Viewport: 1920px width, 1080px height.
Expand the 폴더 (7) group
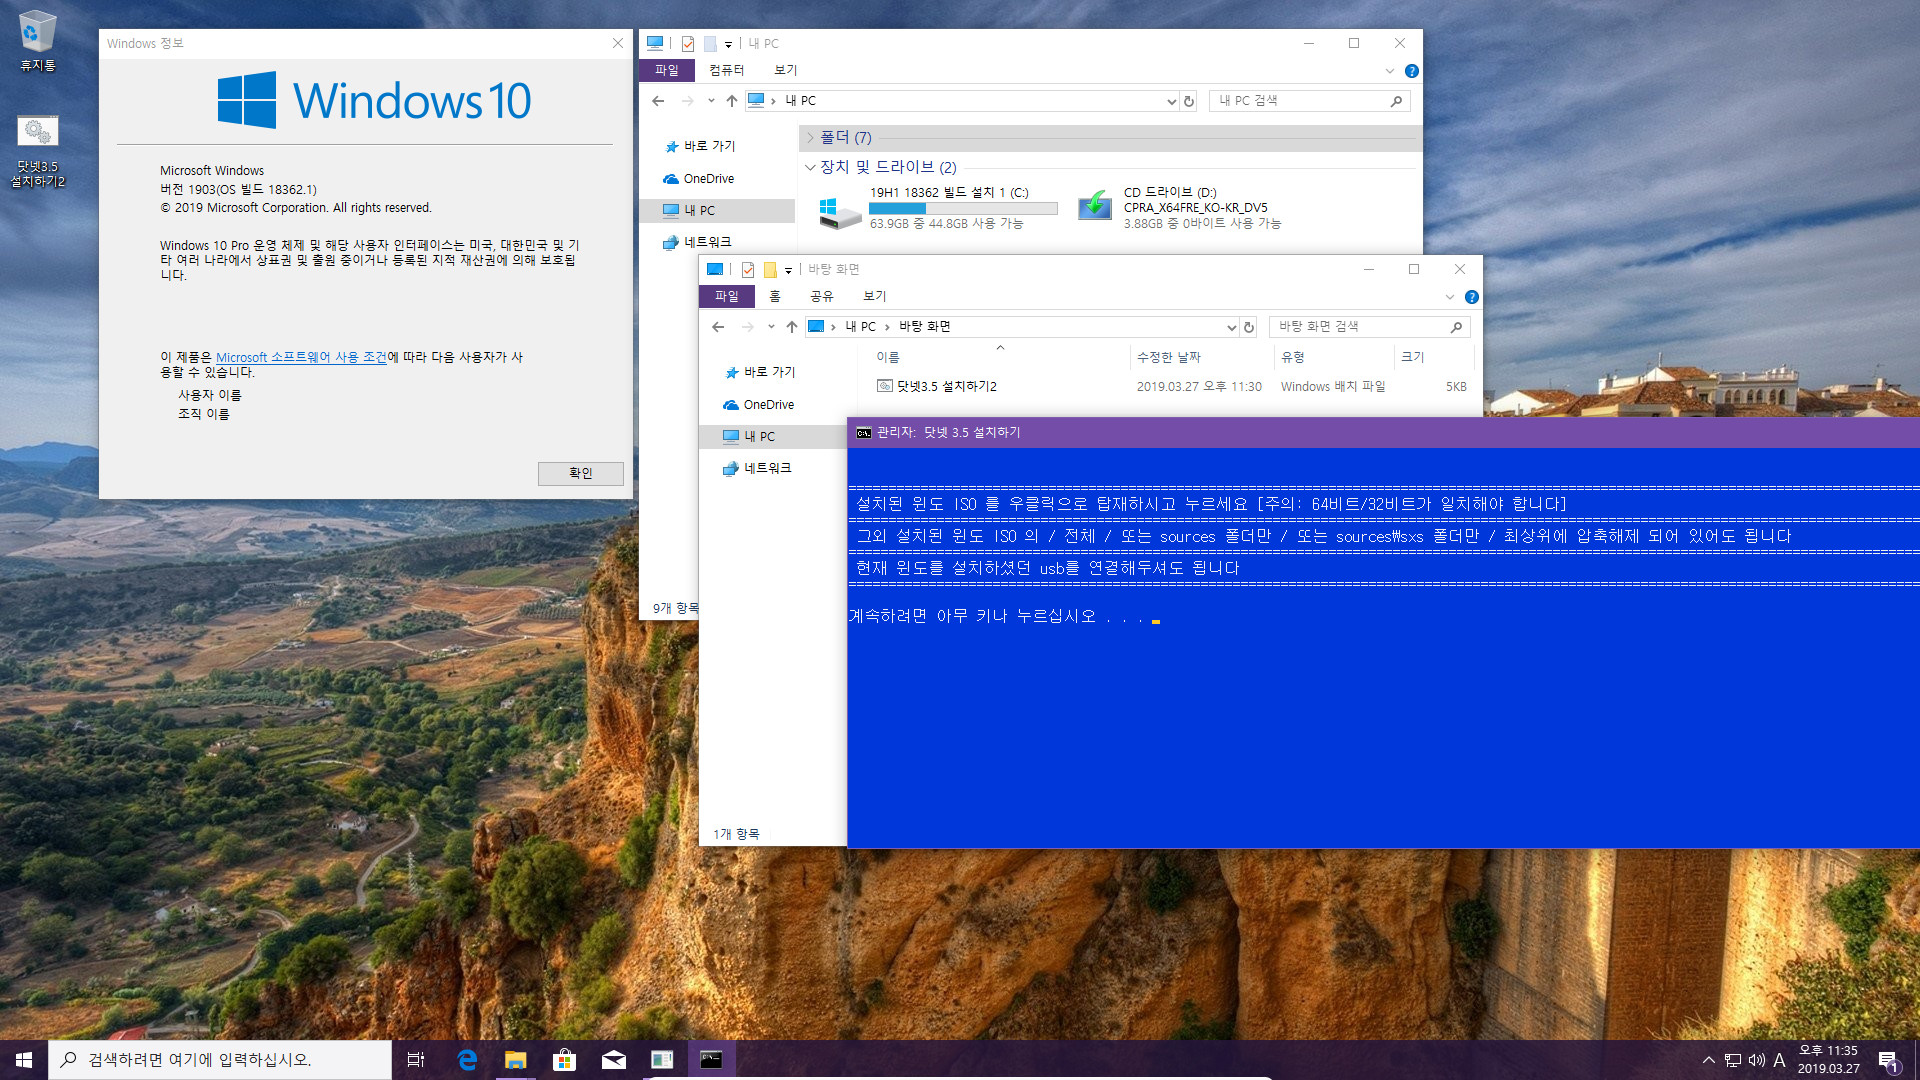tap(811, 138)
